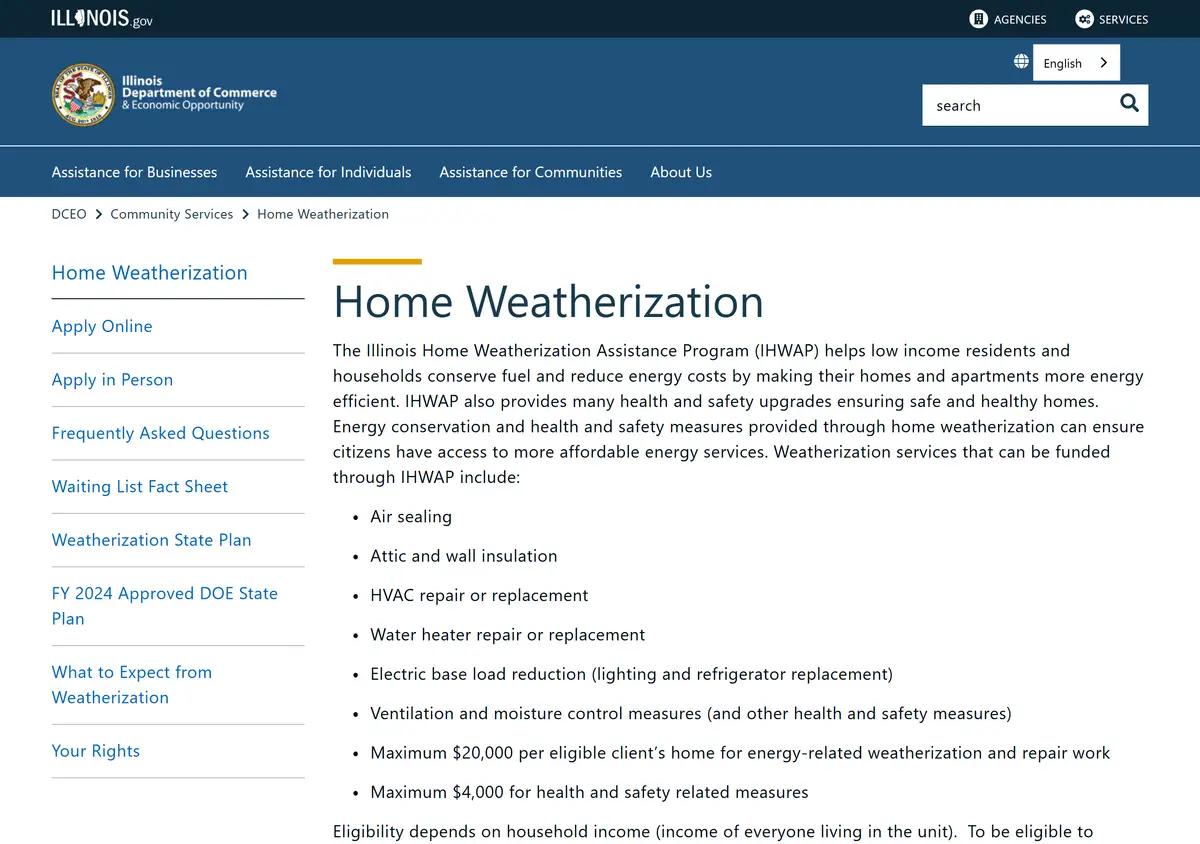Click the Community Services breadcrumb
Image resolution: width=1200 pixels, height=844 pixels.
click(171, 214)
